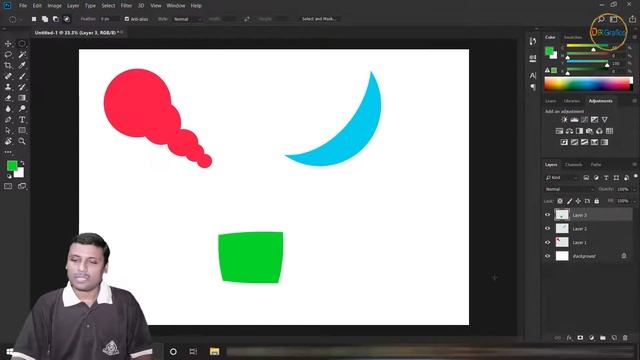Select the Eraser tool
640x360 pixels.
click(8, 98)
